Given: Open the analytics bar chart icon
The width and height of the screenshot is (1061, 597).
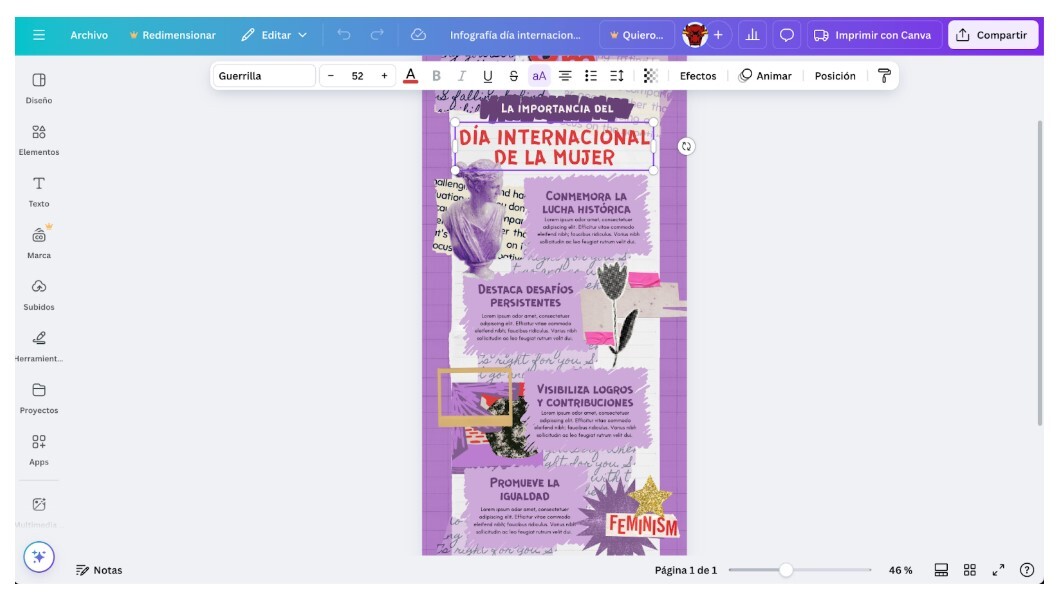Looking at the screenshot, I should point(752,35).
